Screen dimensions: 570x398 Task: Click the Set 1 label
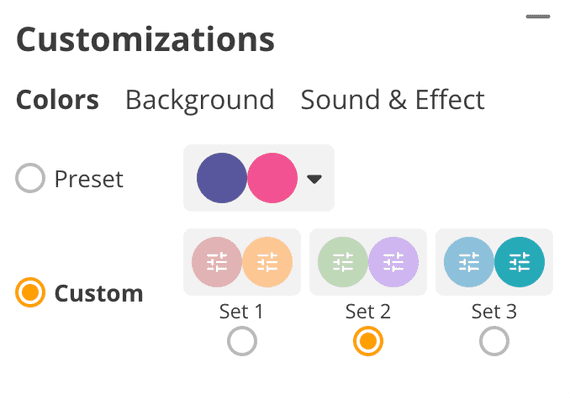241,311
